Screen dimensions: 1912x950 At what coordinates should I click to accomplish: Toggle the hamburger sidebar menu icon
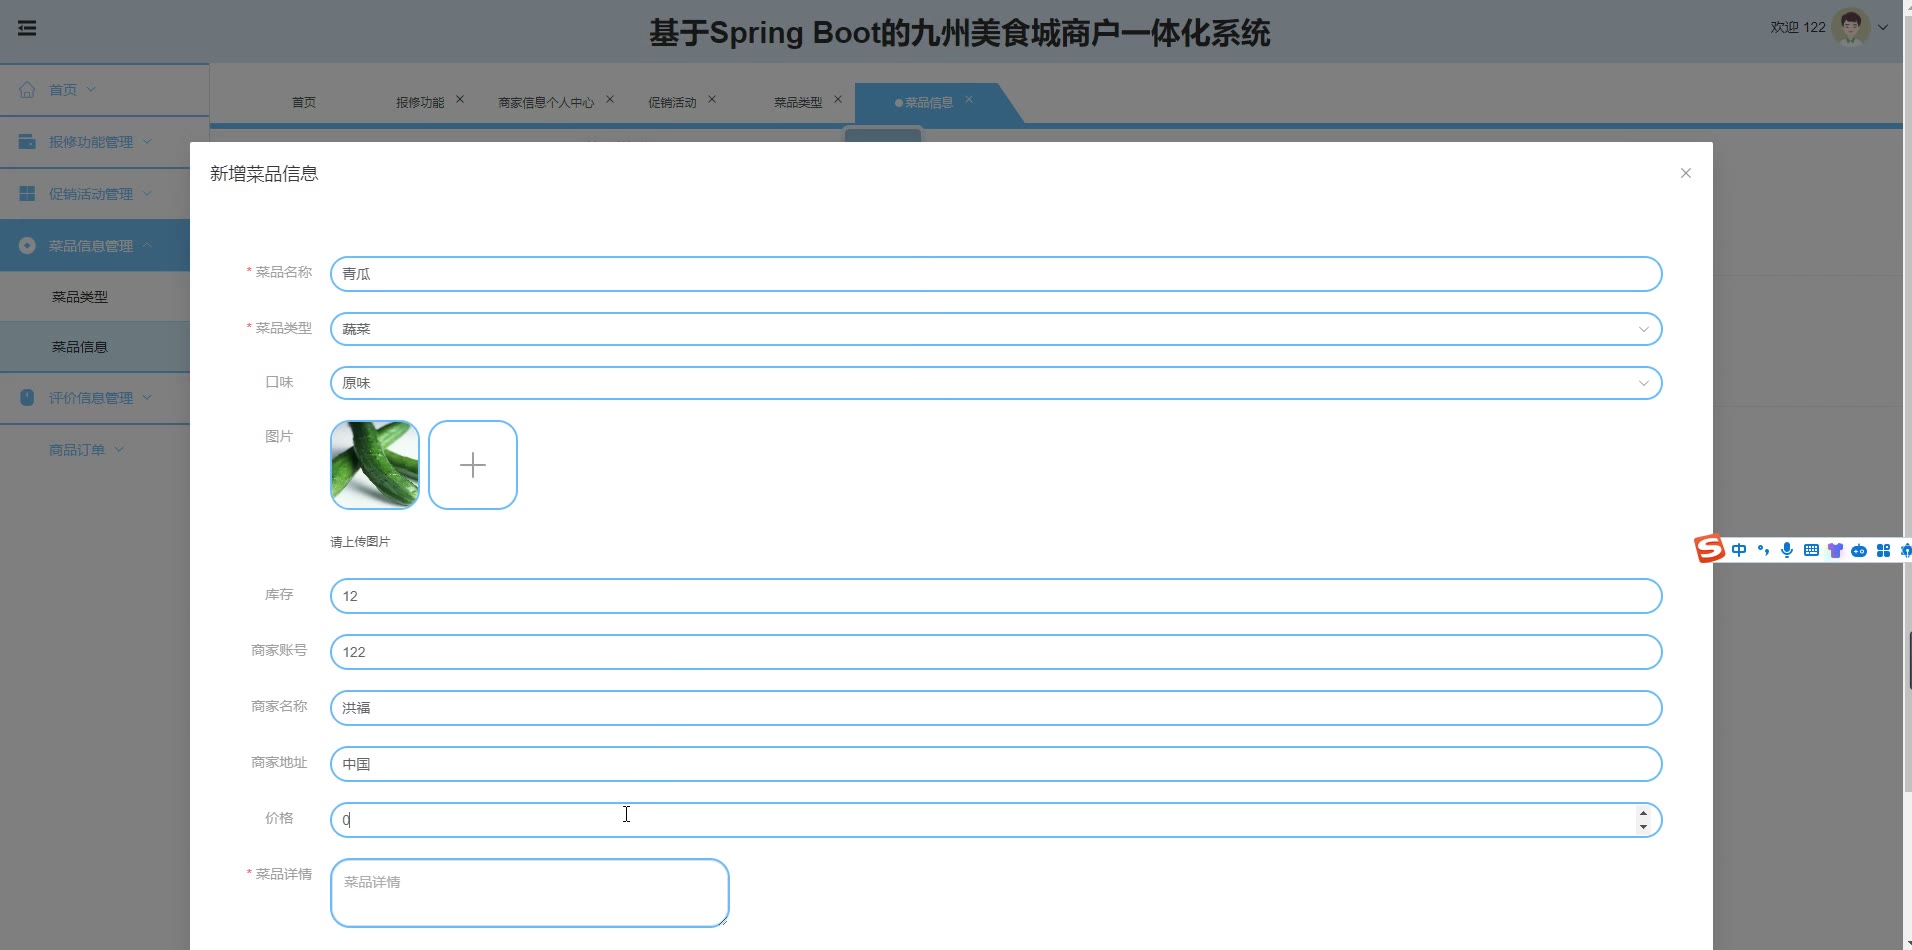[27, 28]
